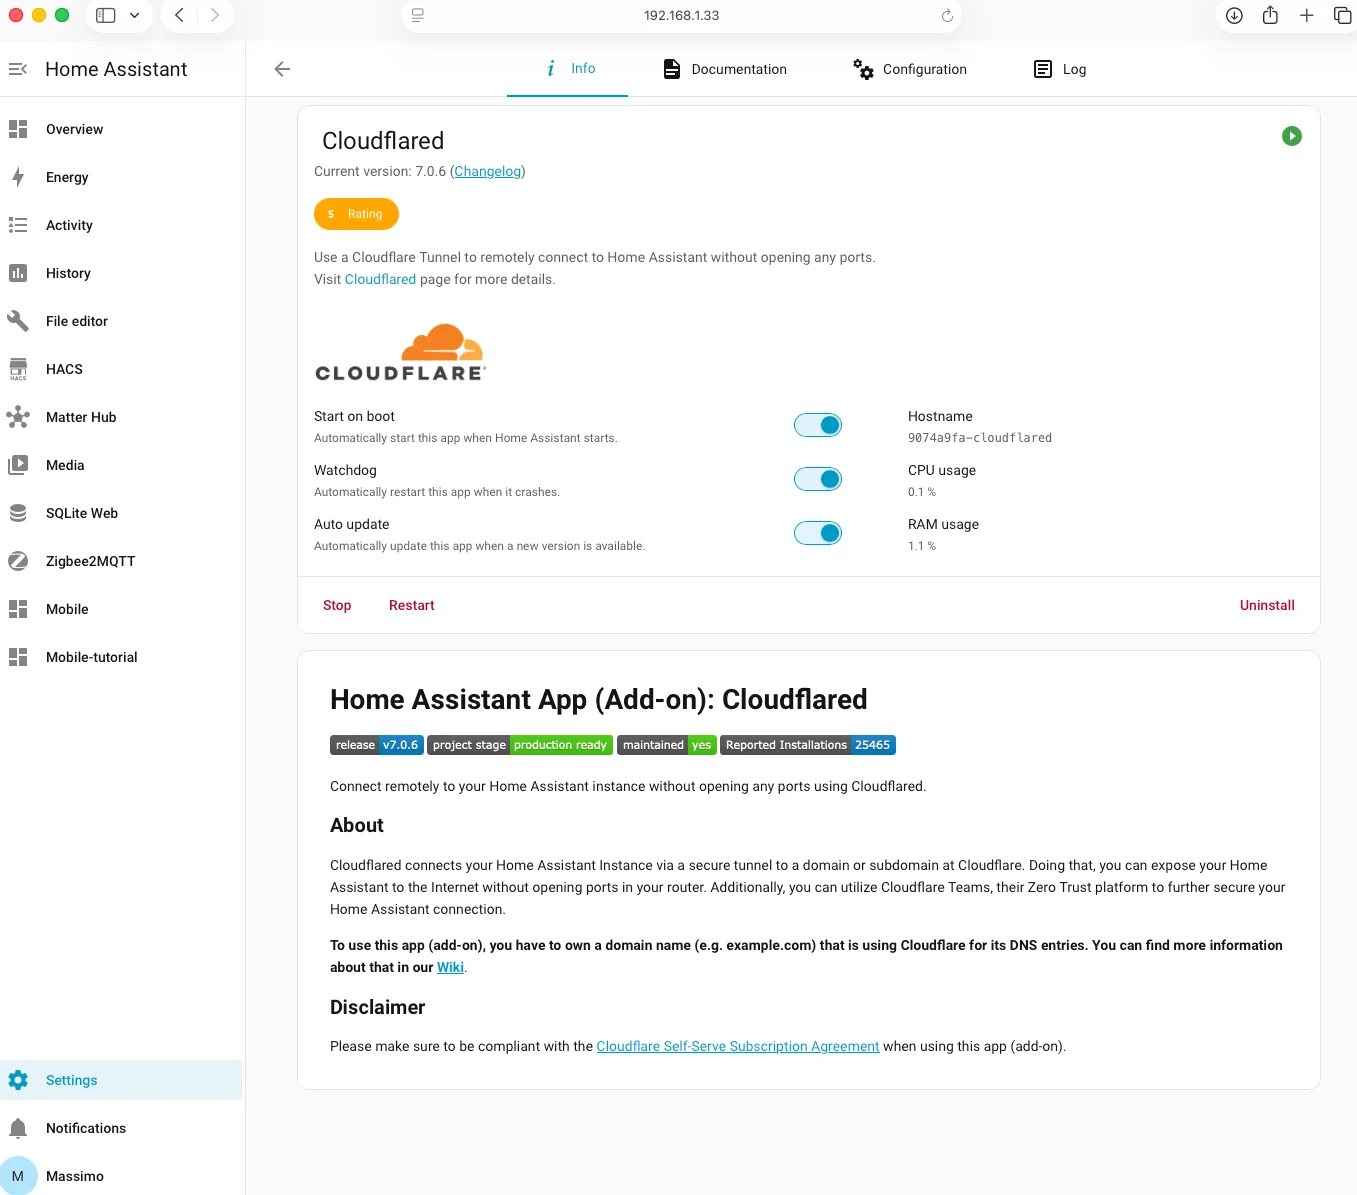Click the maintained yes badge

[667, 745]
